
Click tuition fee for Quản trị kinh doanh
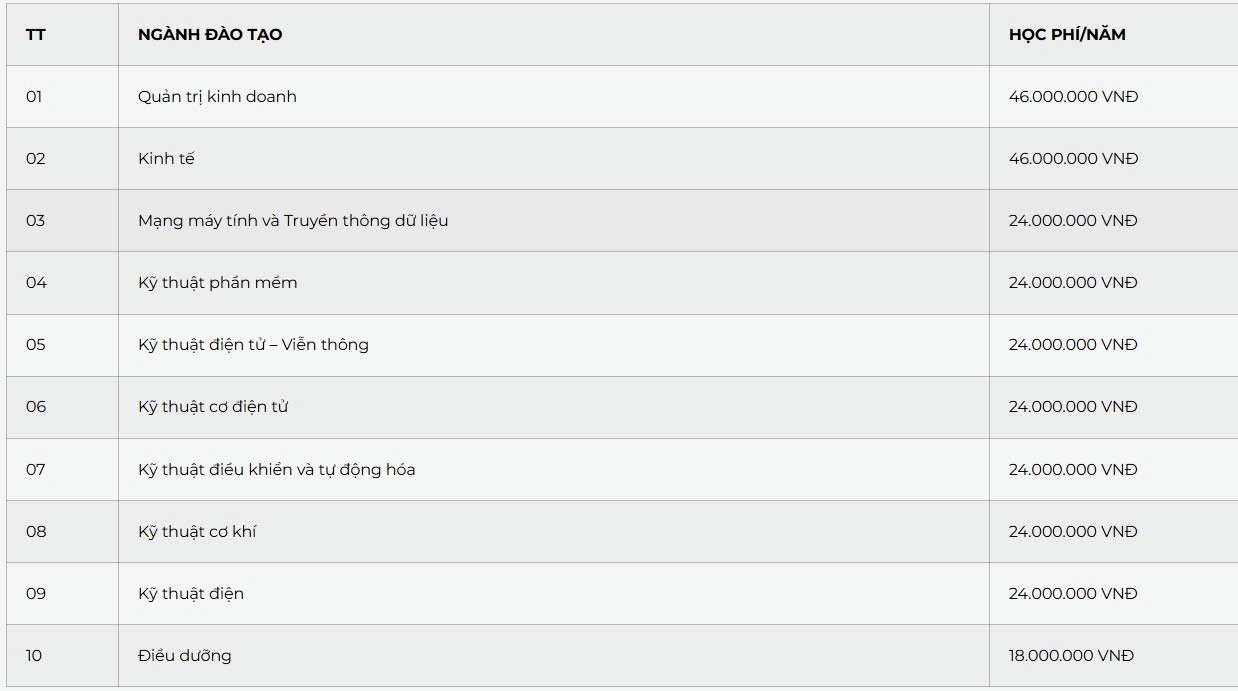pyautogui.click(x=1073, y=97)
